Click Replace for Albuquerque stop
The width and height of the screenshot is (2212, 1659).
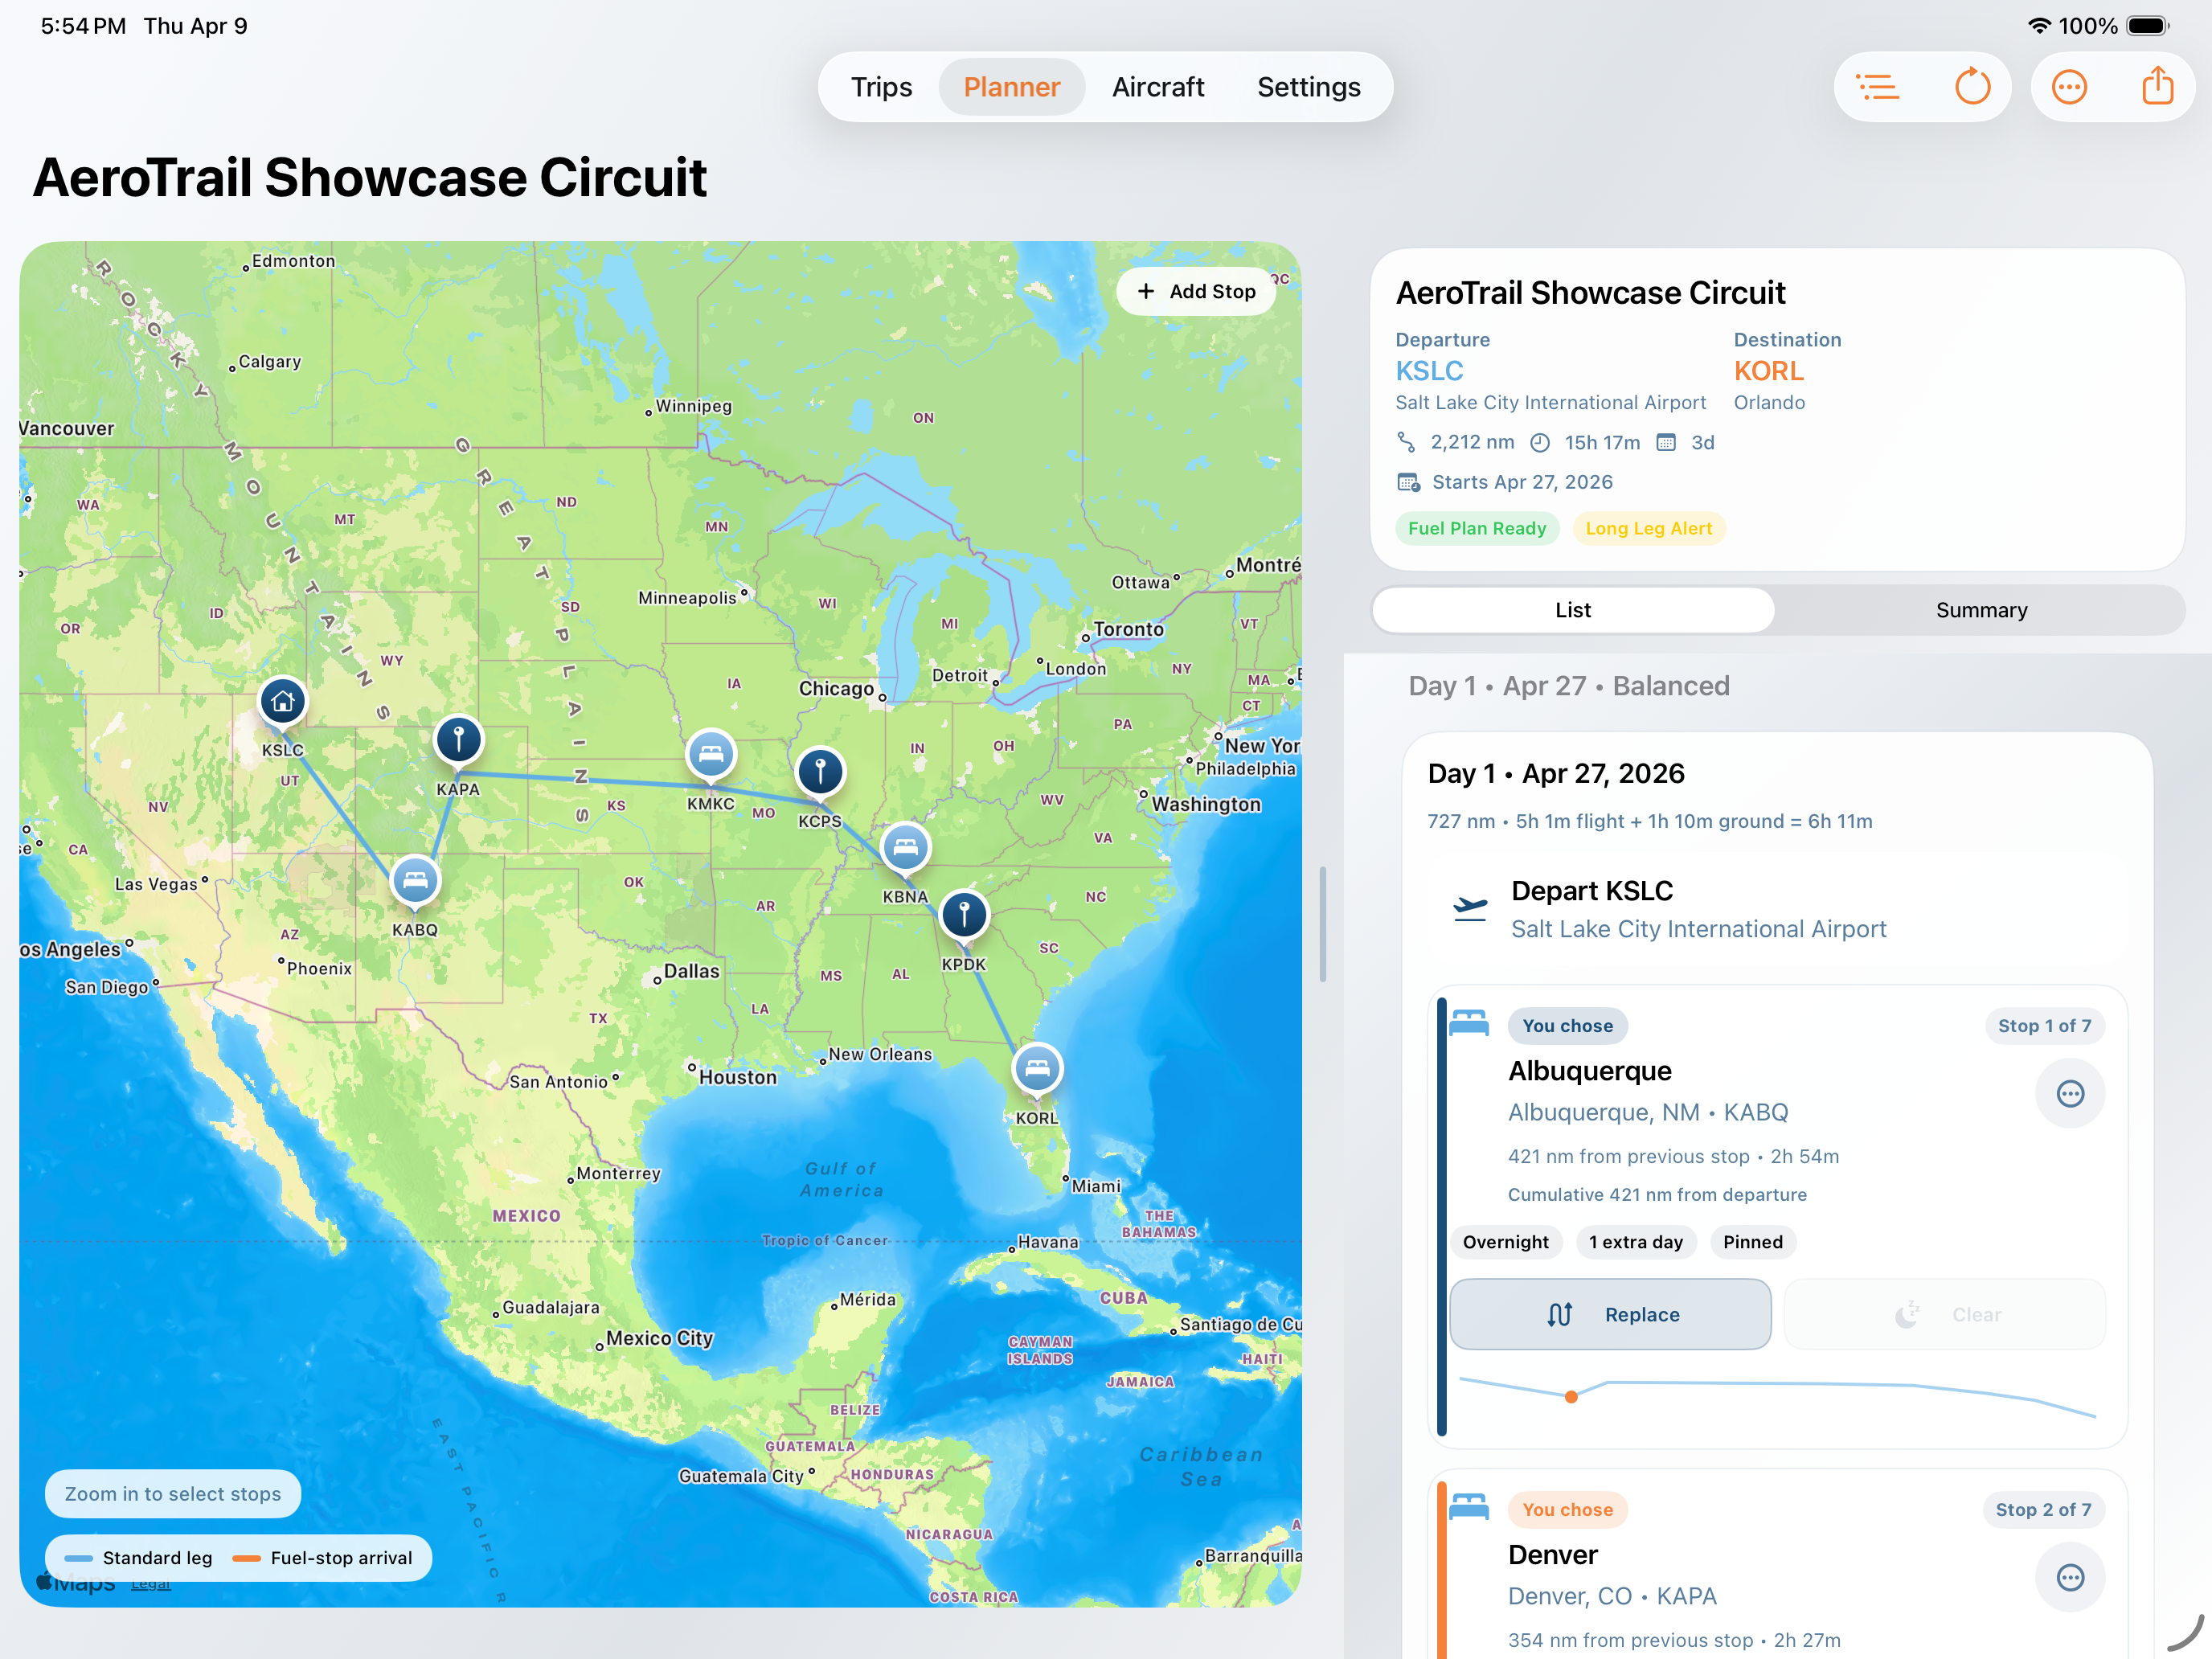1610,1314
